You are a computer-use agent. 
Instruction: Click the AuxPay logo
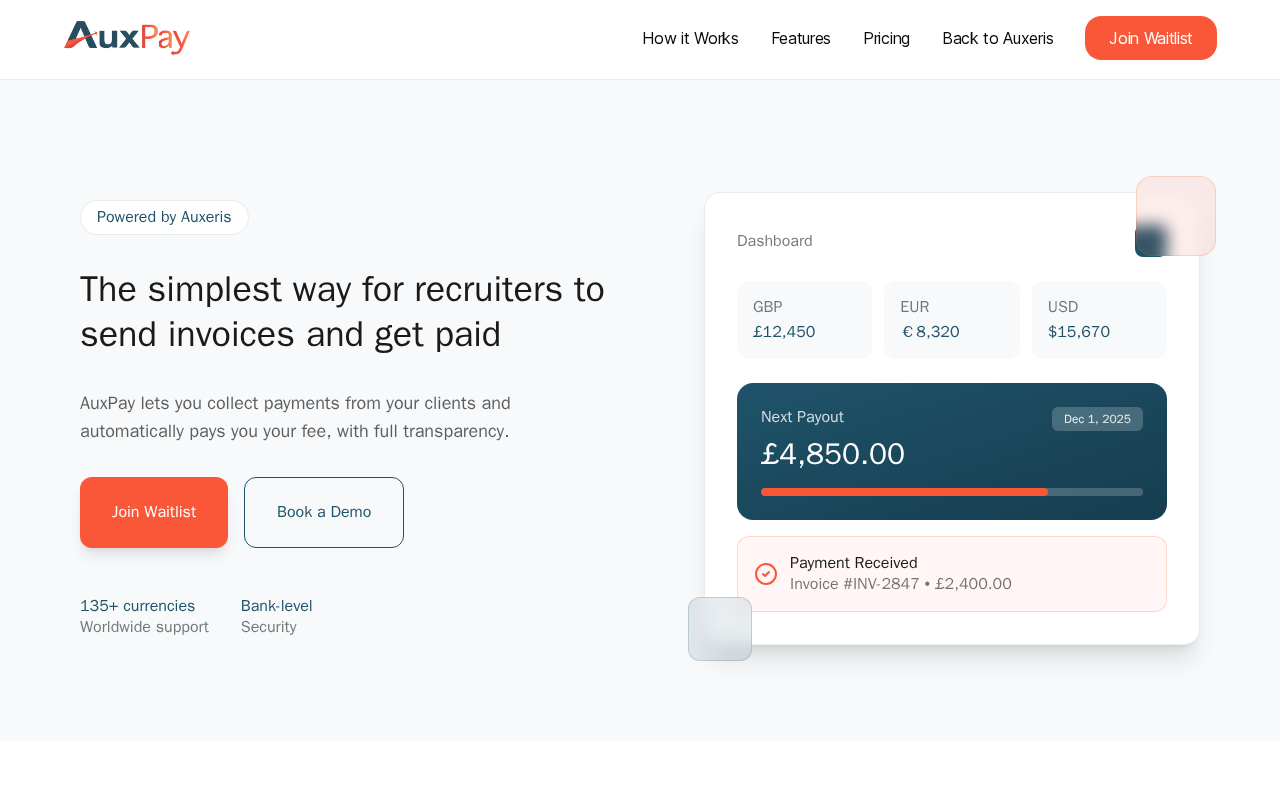(127, 38)
